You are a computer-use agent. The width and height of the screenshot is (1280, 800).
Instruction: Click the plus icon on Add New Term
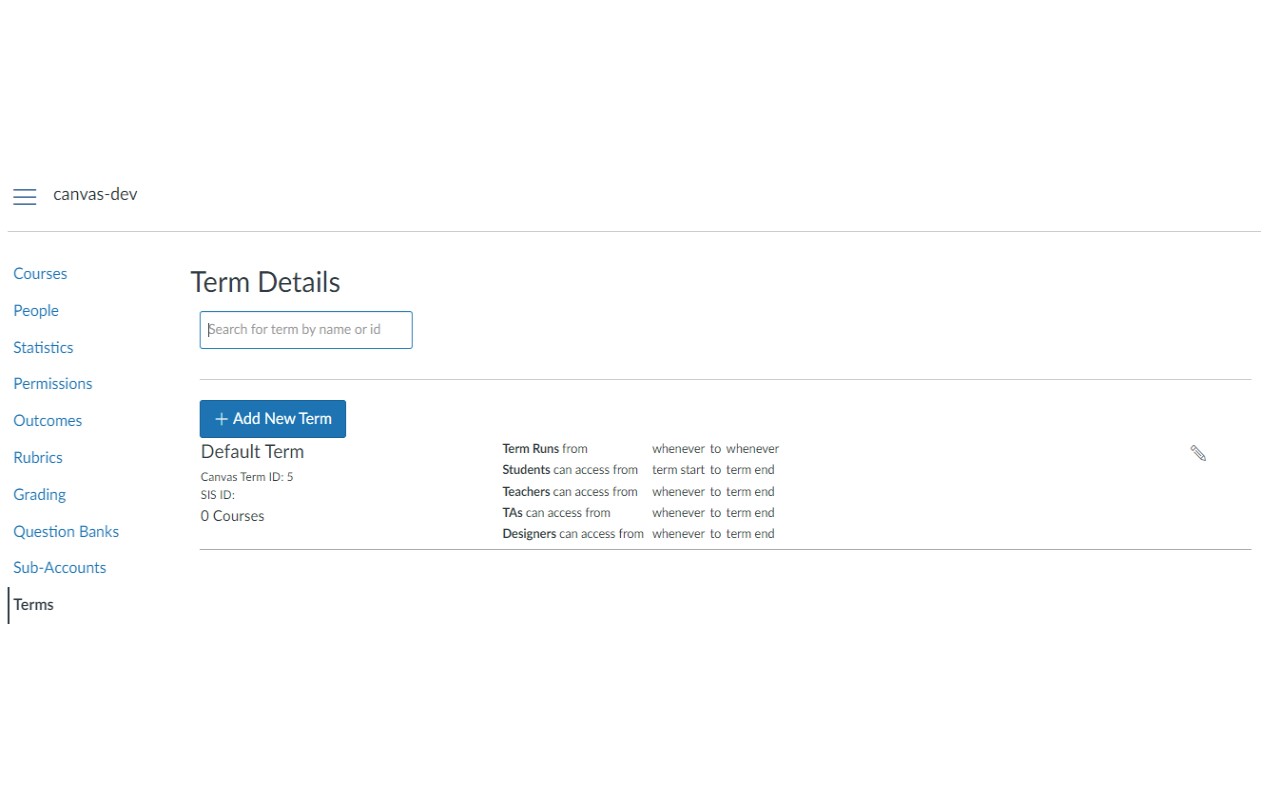click(220, 418)
